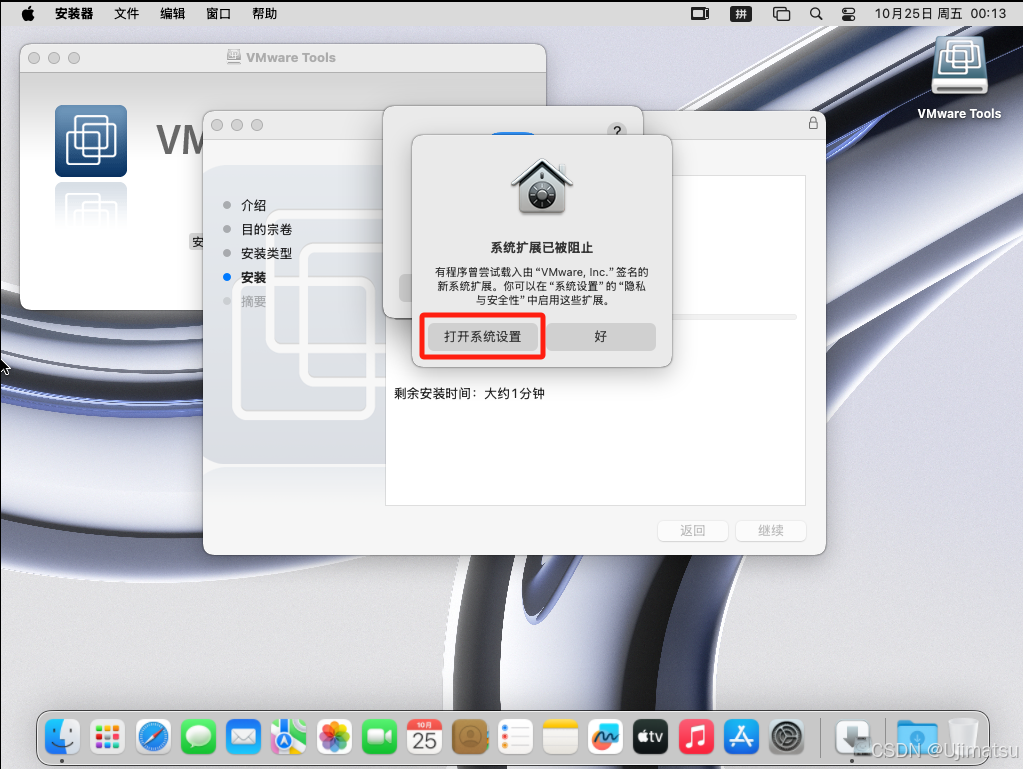Open Safari from the dock

pos(153,737)
